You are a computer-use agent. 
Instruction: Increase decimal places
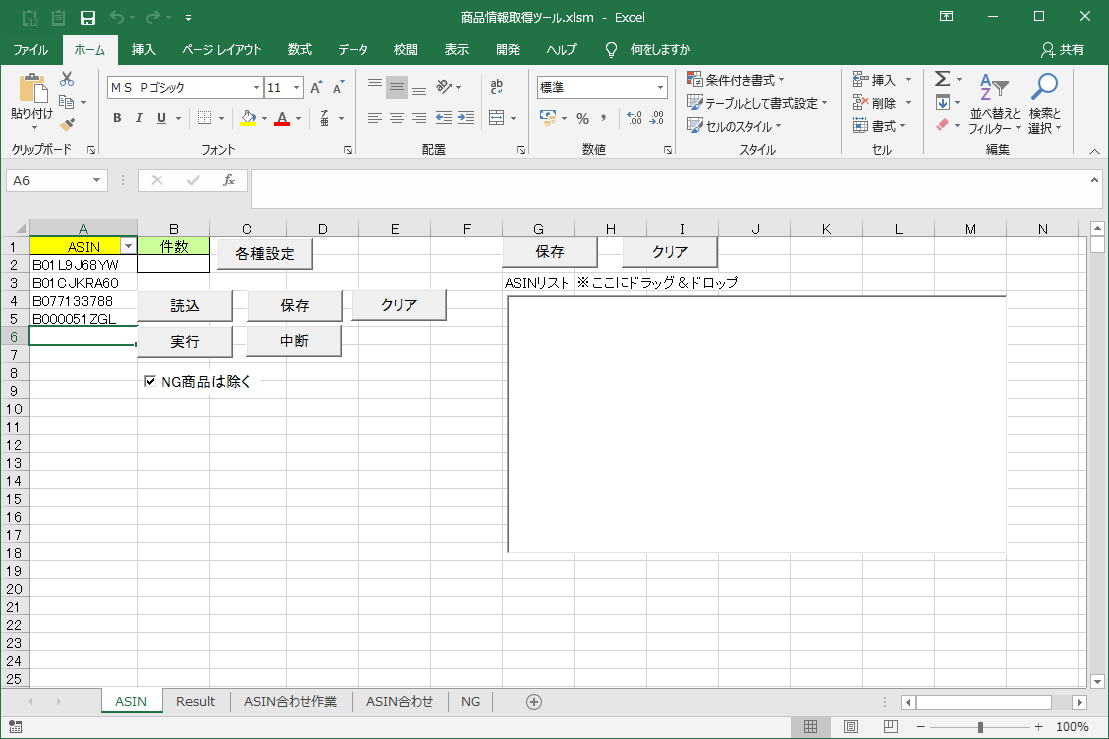pyautogui.click(x=634, y=118)
